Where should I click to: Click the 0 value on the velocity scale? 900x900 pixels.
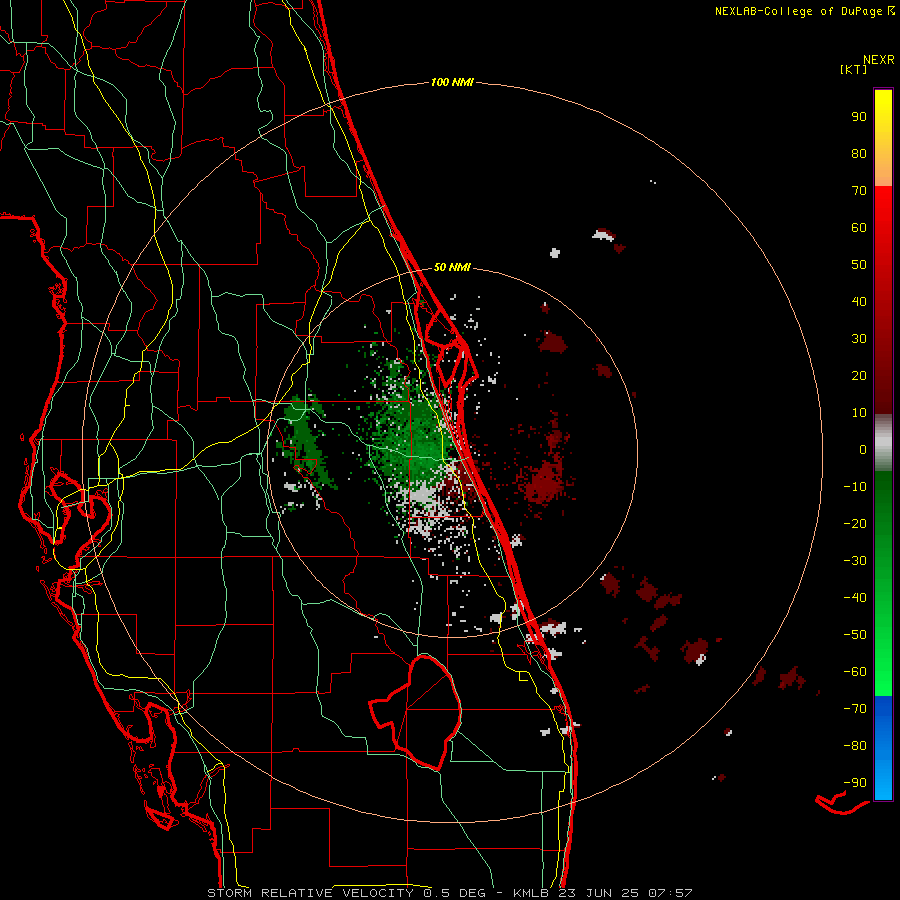tap(863, 449)
